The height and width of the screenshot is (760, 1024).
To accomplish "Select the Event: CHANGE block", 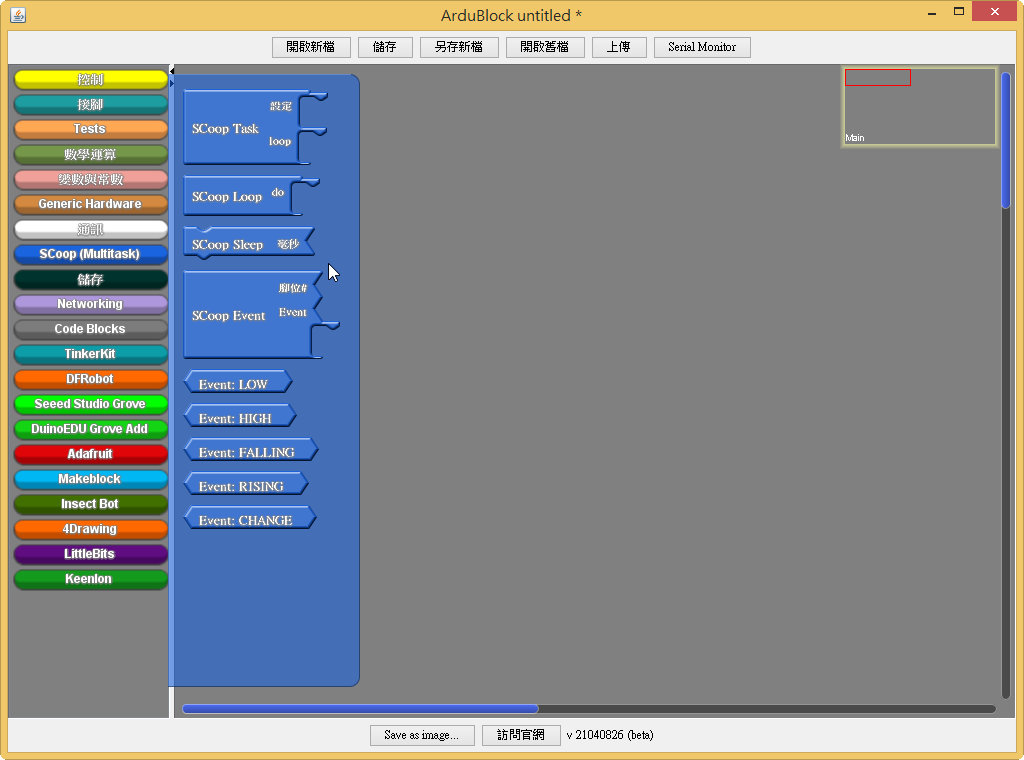I will point(250,520).
